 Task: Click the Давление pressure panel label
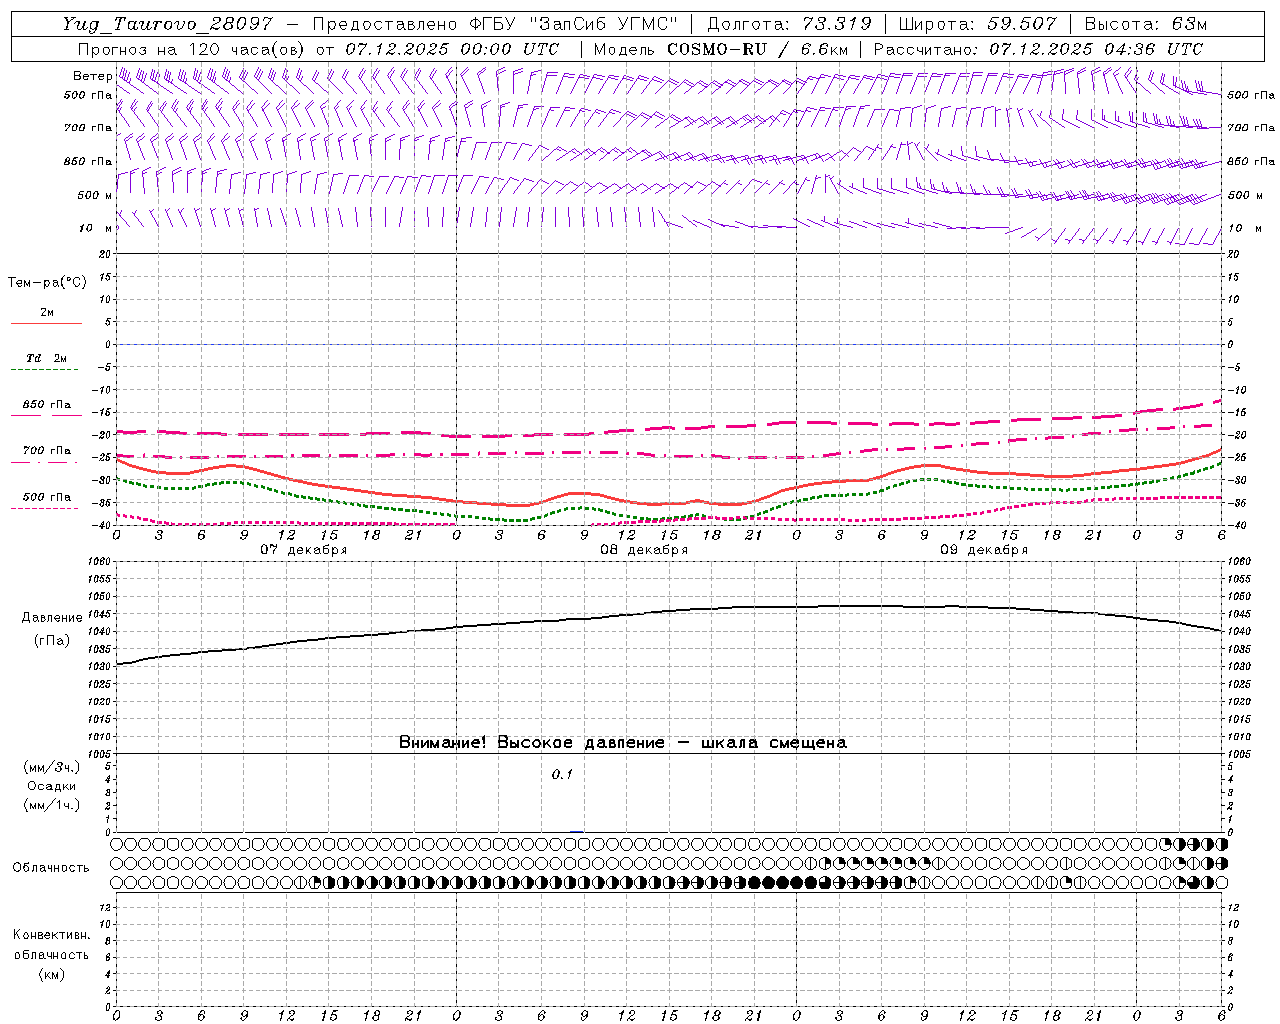(53, 618)
